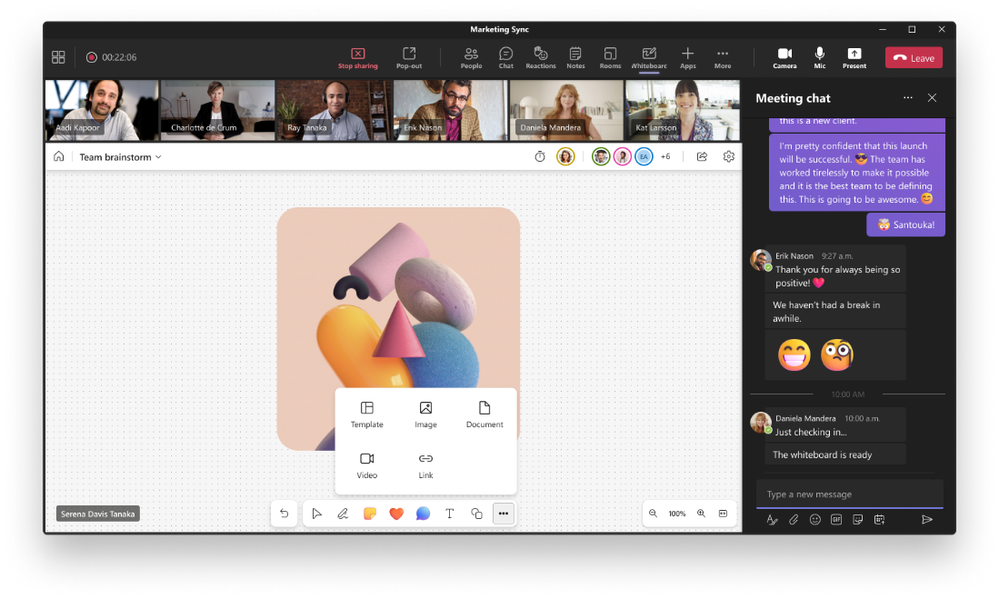999x599 pixels.
Task: Expand the Team brainstorm dropdown
Action: tap(120, 157)
